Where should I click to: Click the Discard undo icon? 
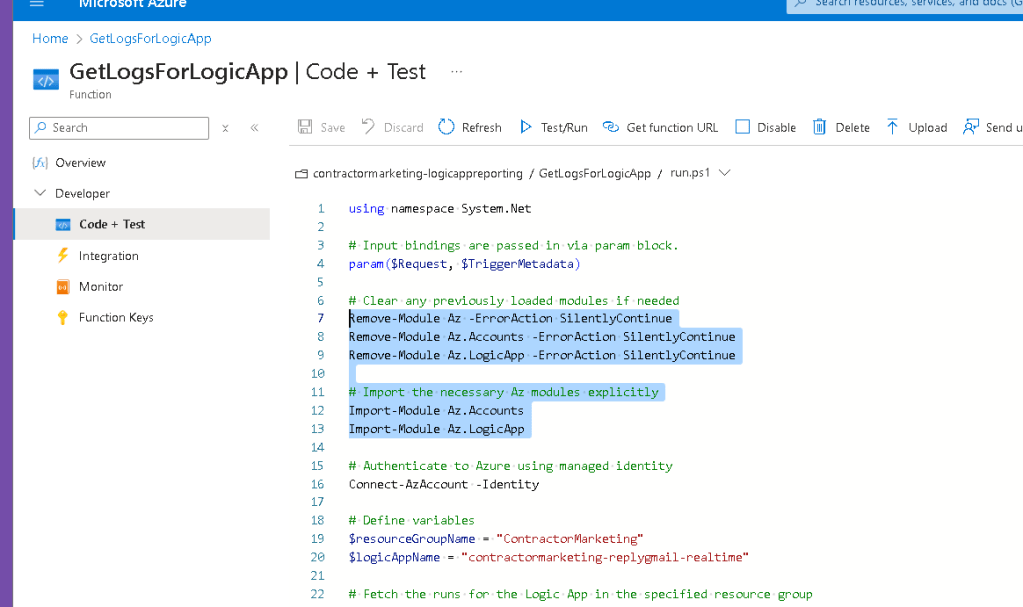(368, 127)
